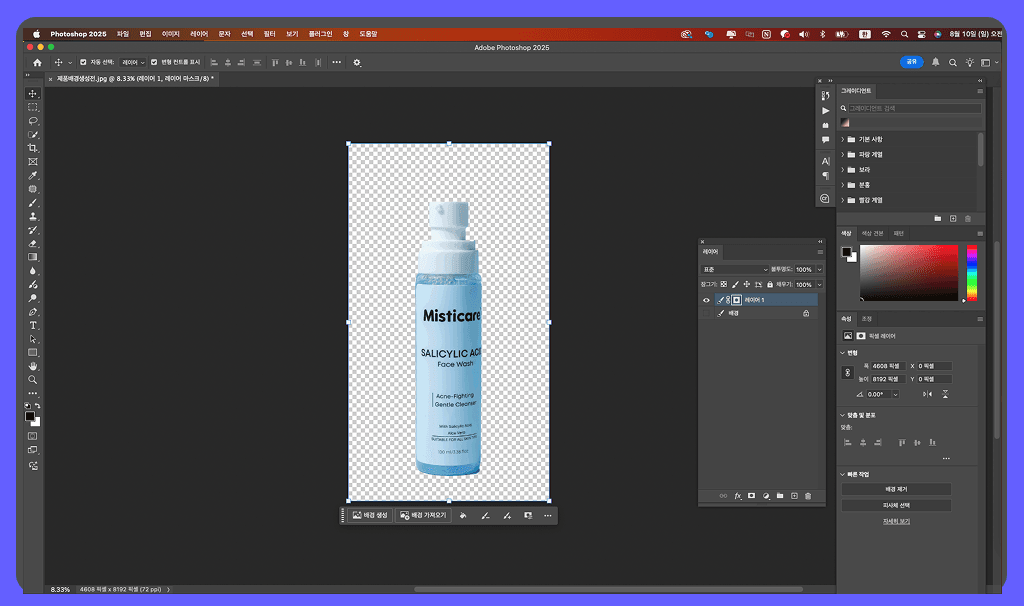Flip horizontally in Properties panel
Viewport: 1024px width, 606px height.
pyautogui.click(x=927, y=394)
